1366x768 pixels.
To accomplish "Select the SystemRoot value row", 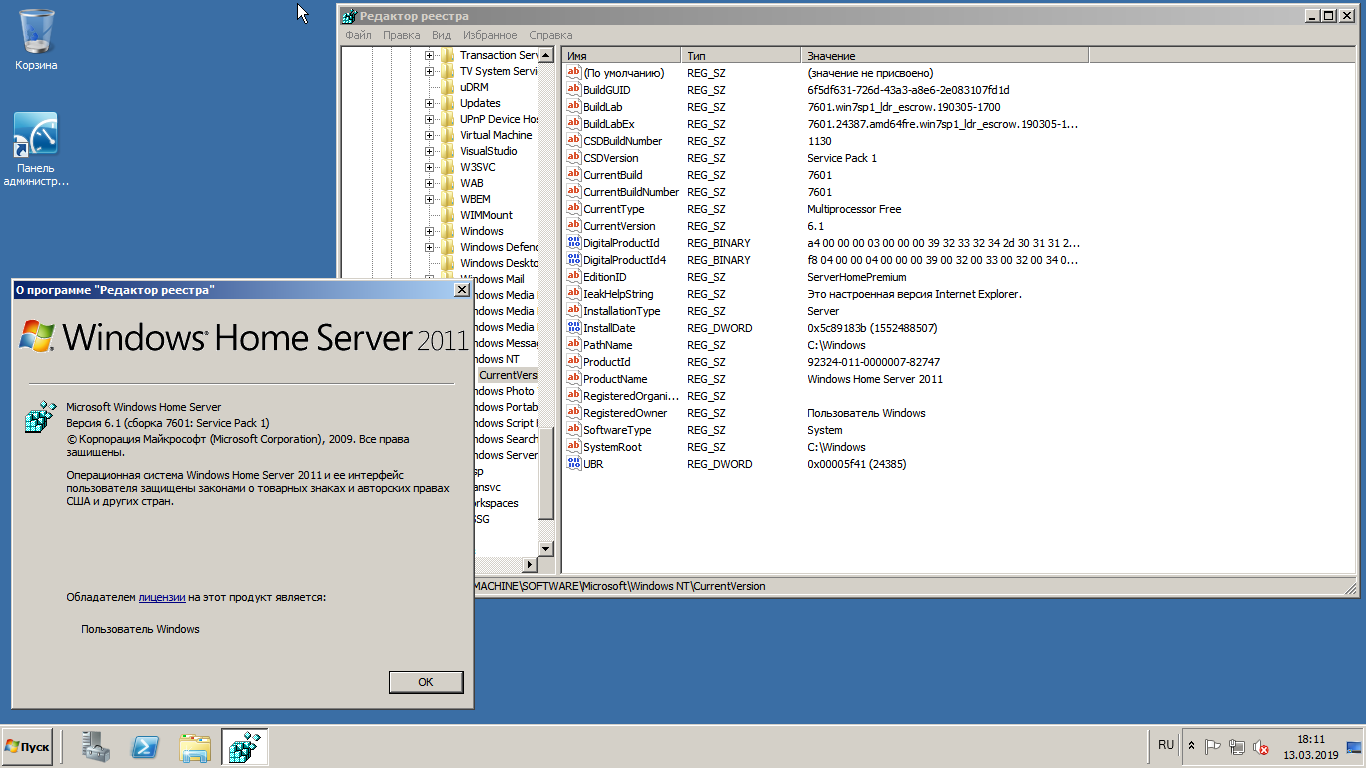I will coord(825,447).
